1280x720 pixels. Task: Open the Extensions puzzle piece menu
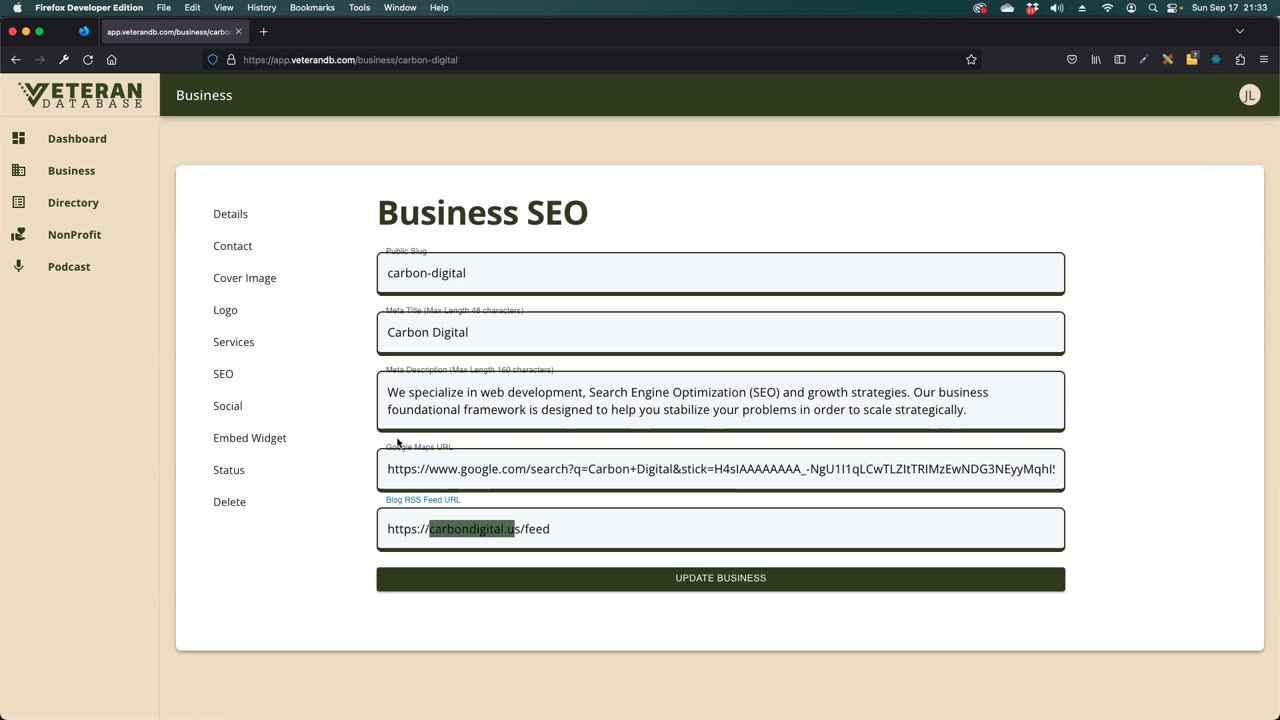(1240, 60)
